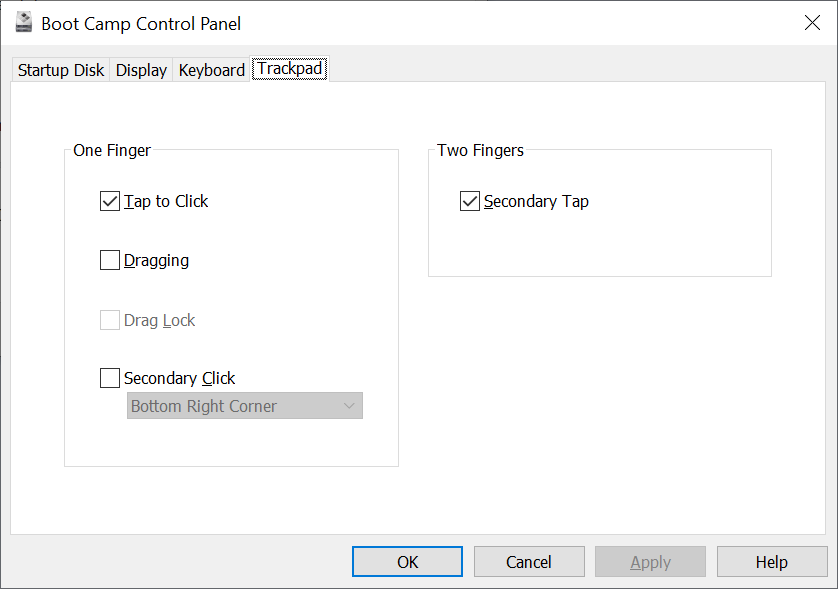Click the Cancel button
The image size is (838, 589).
coord(529,562)
